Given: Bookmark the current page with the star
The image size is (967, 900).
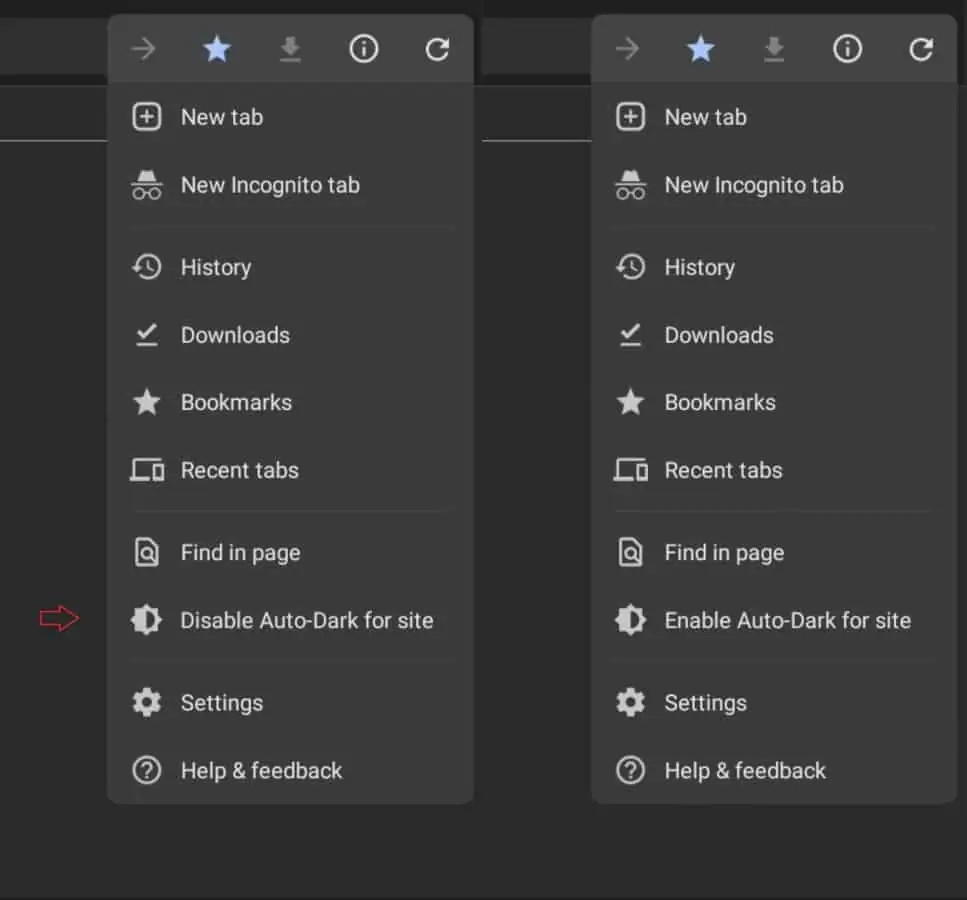Looking at the screenshot, I should click(217, 48).
